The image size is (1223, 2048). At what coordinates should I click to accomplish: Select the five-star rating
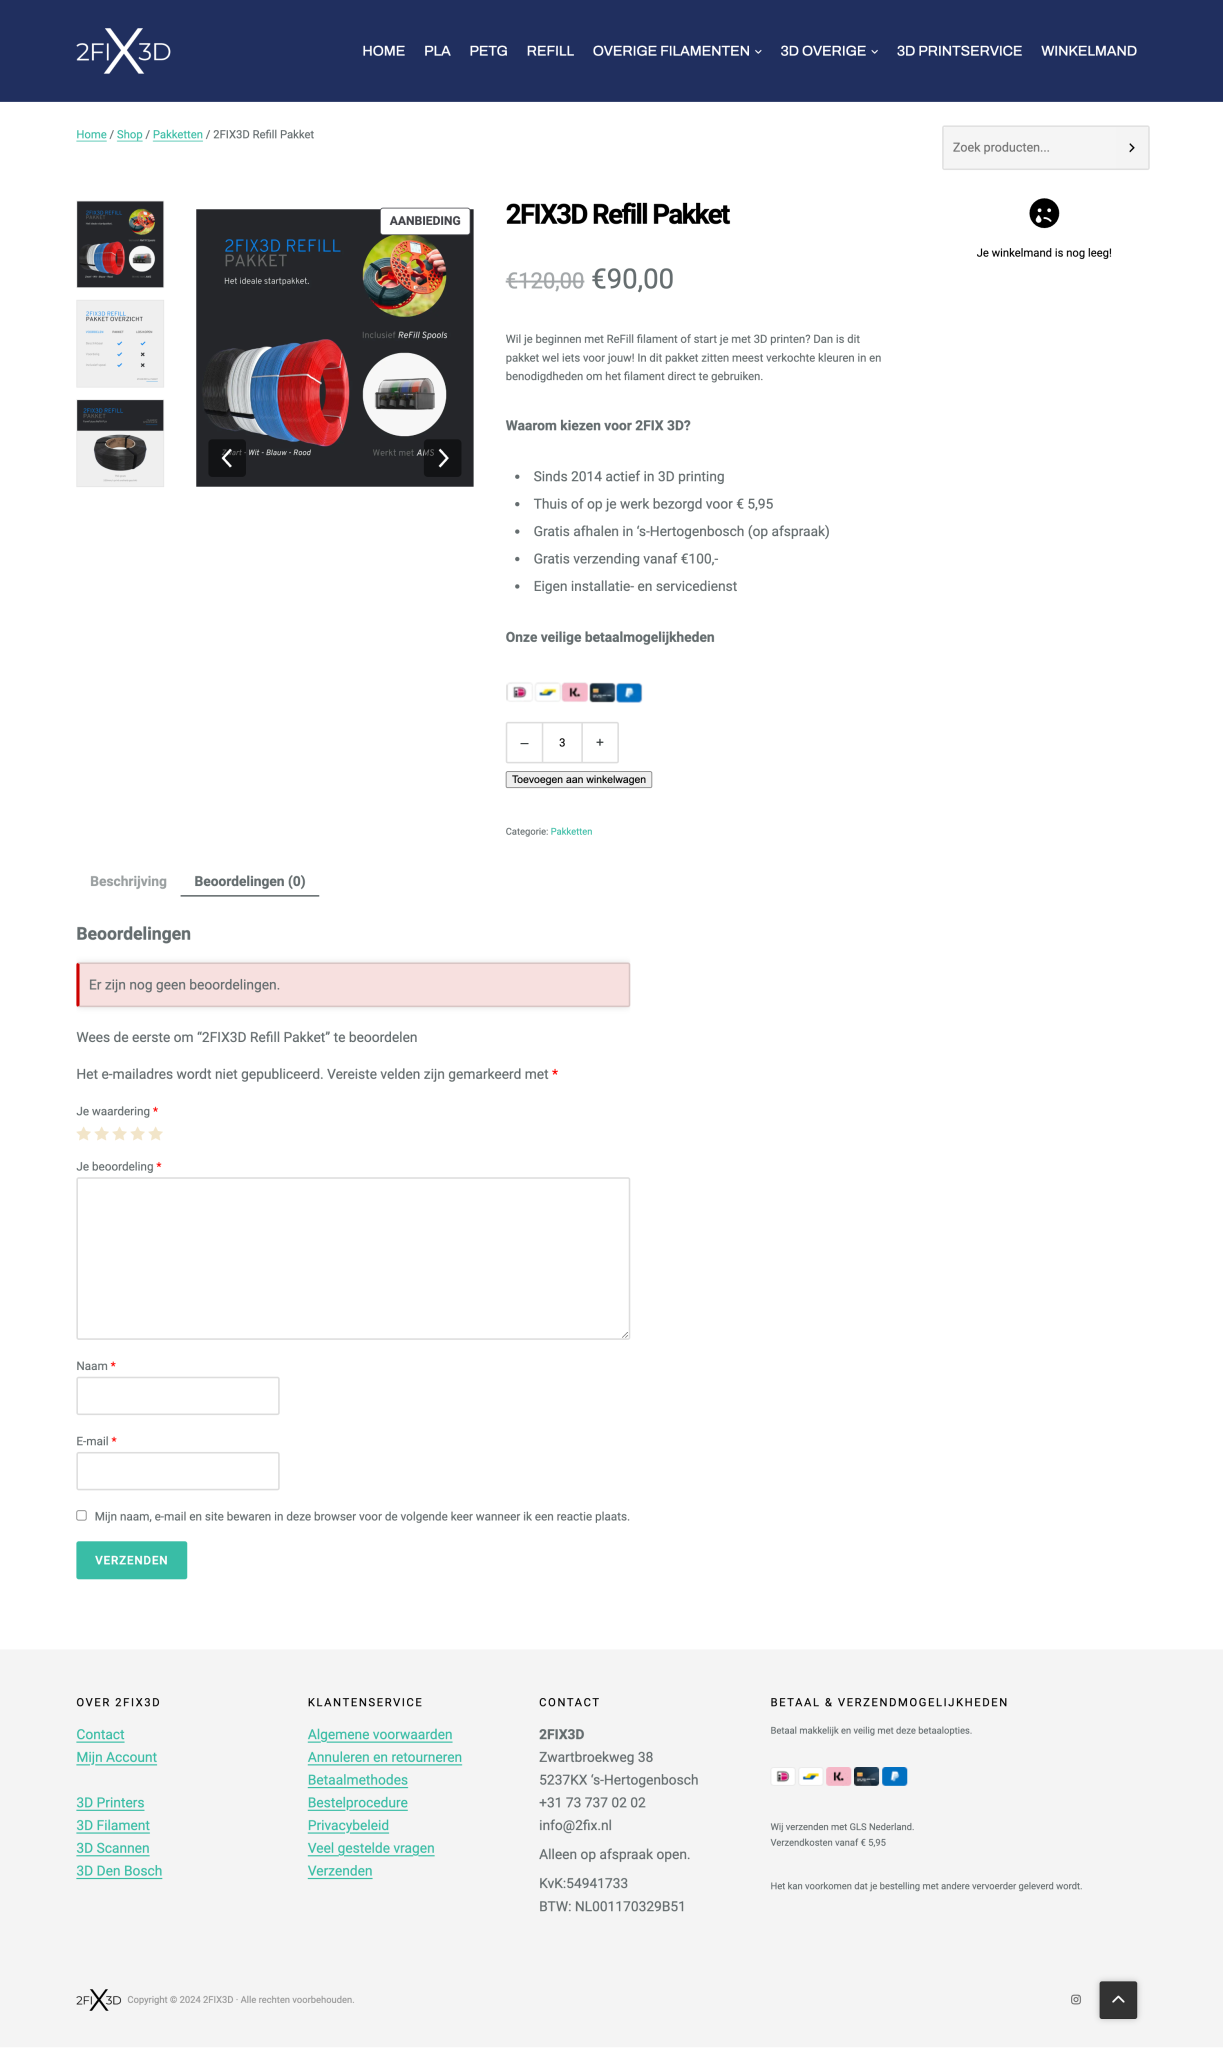(156, 1134)
